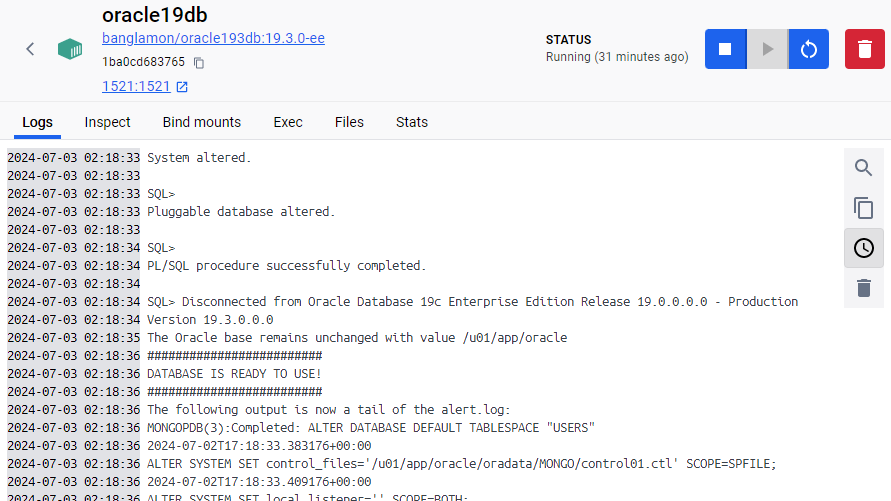Switch to the Bind mounts tab
This screenshot has width=891, height=501.
click(202, 122)
